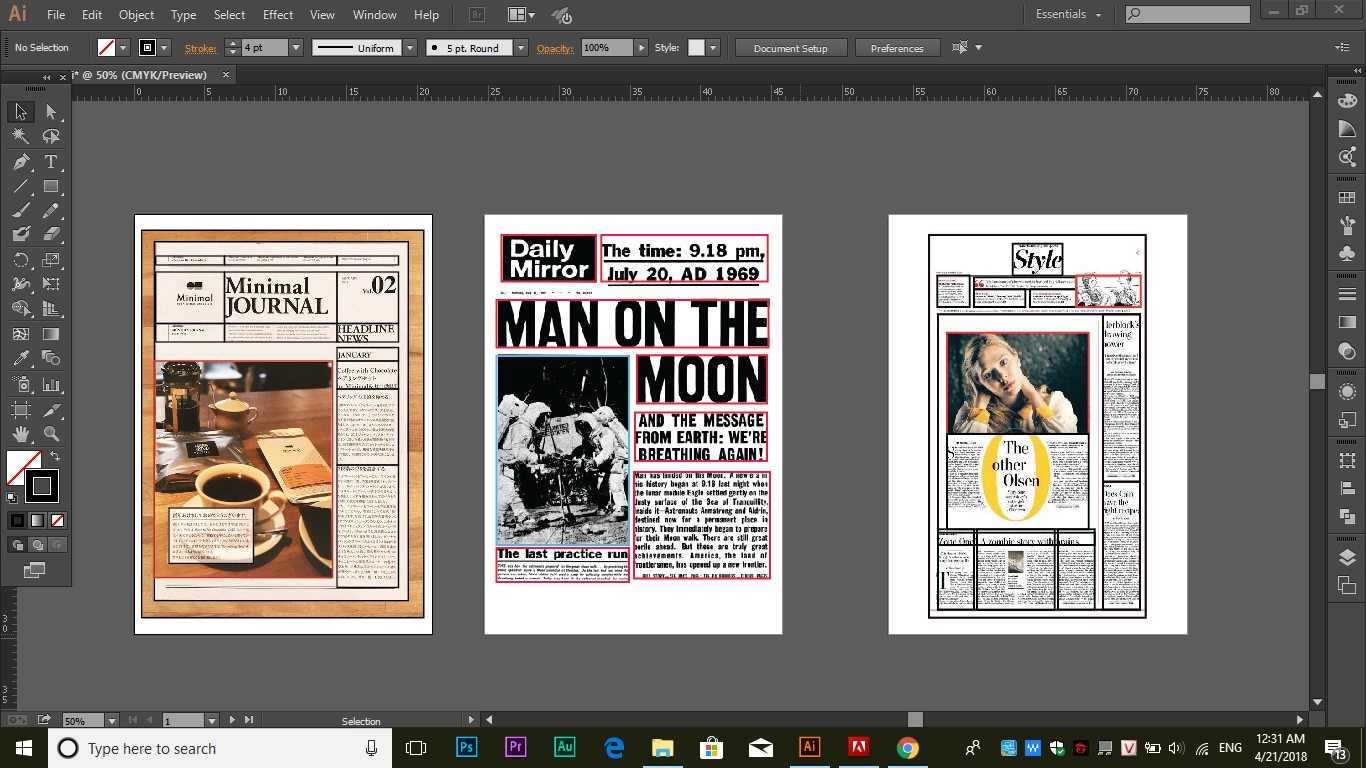Select the Line Segment tool
1366x768 pixels.
21,186
